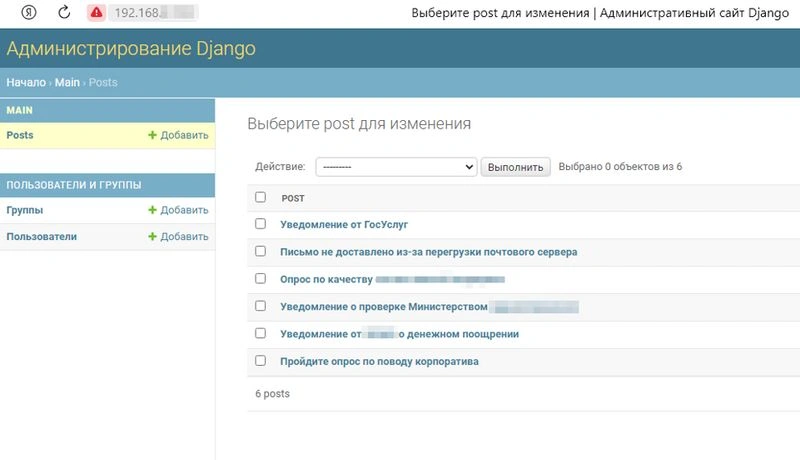This screenshot has height=460, width=800.
Task: Click the Выполнить button
Action: coord(515,167)
